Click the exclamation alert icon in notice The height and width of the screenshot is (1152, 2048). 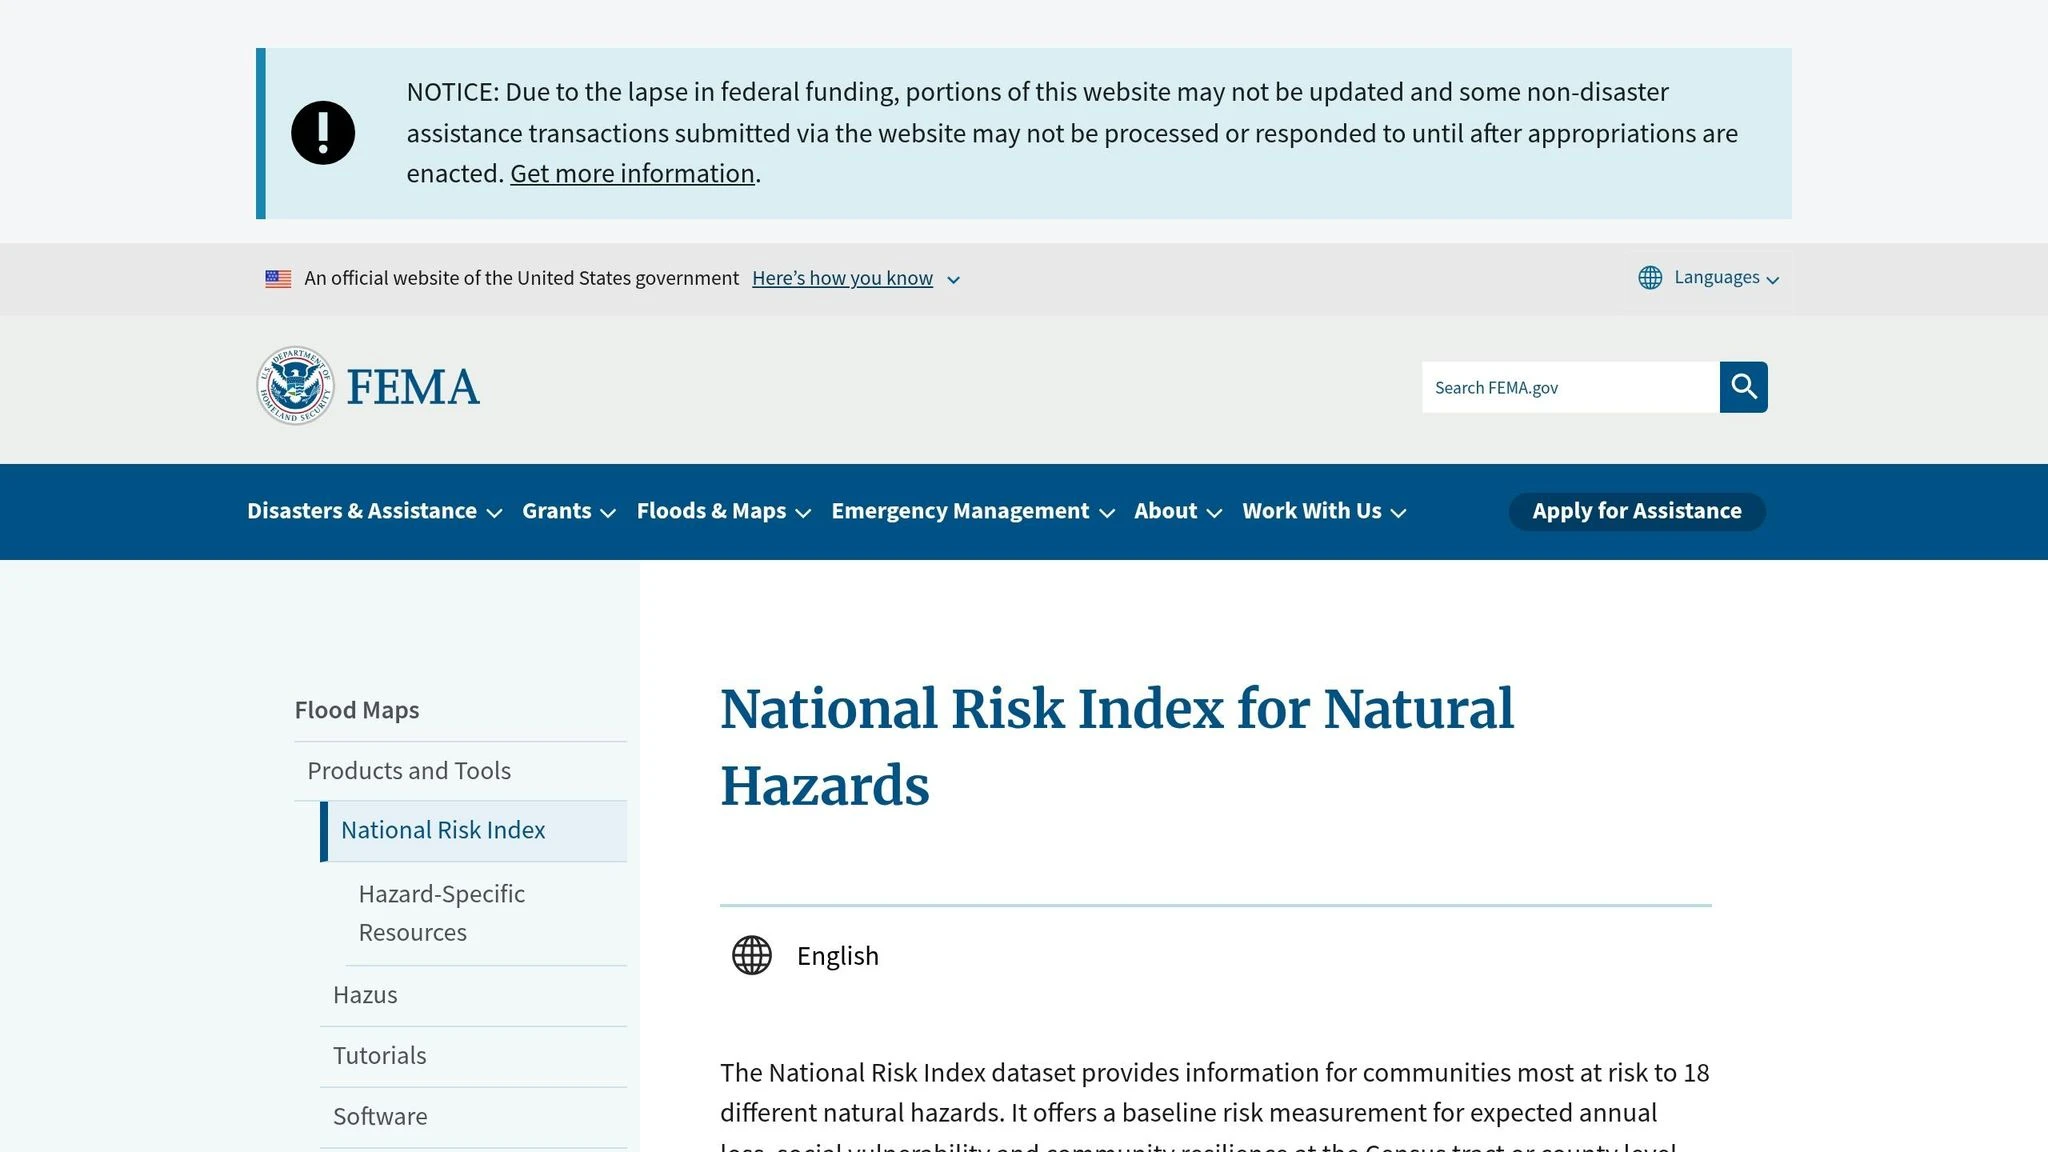(x=323, y=133)
